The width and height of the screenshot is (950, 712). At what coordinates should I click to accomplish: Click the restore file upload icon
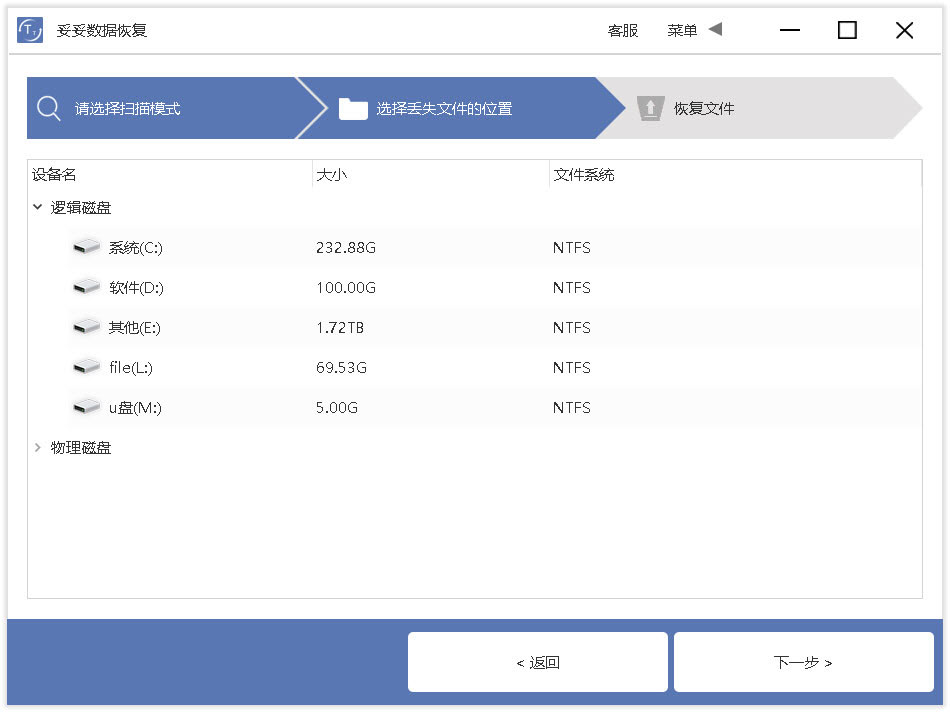click(651, 108)
